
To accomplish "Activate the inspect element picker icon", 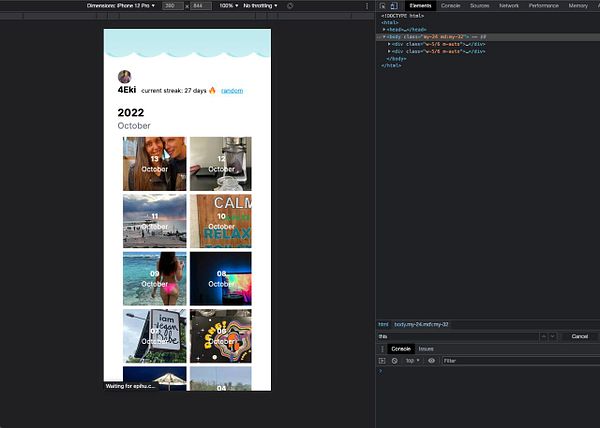I will 382,6.
